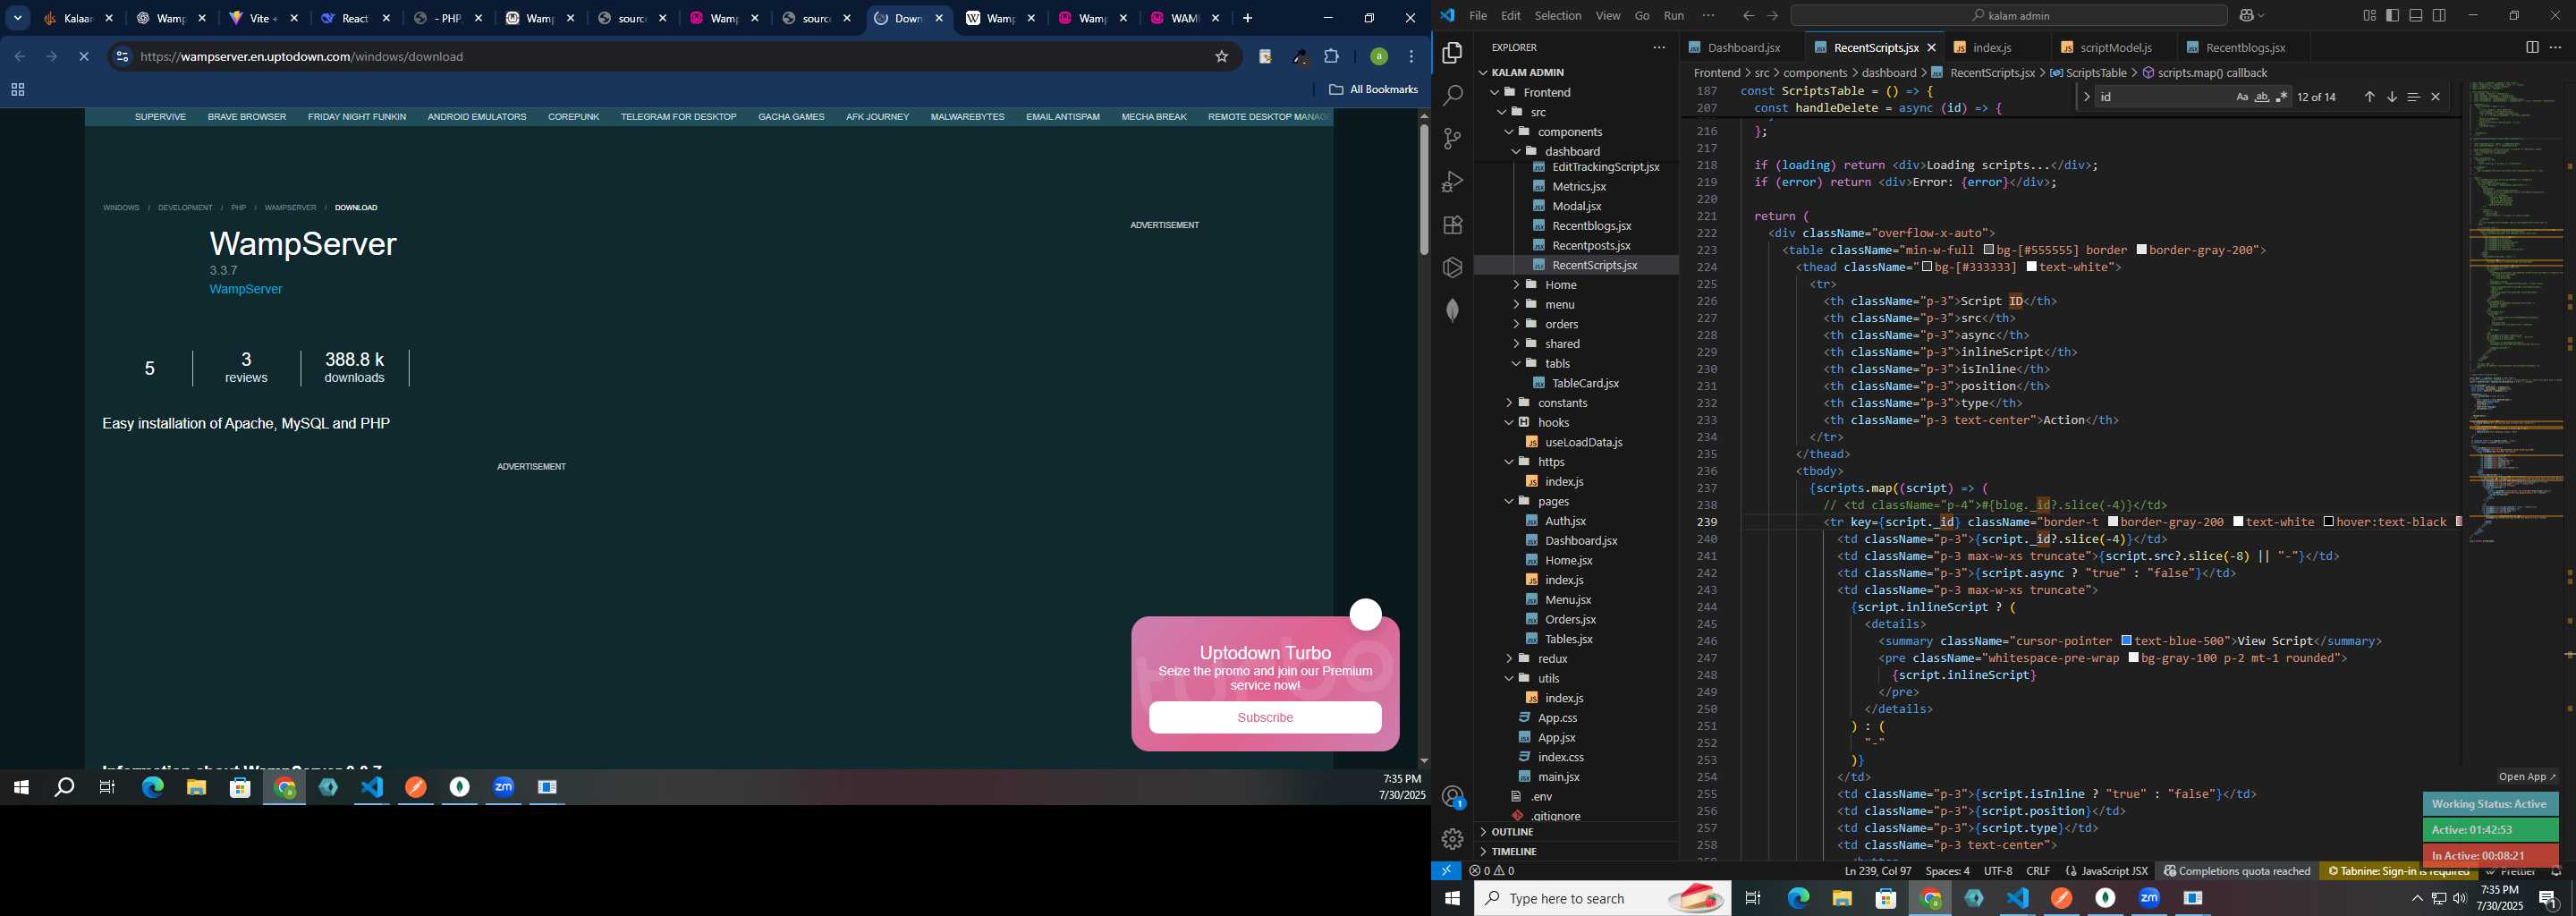
Task: Open the File menu in VS Code
Action: point(1477,15)
